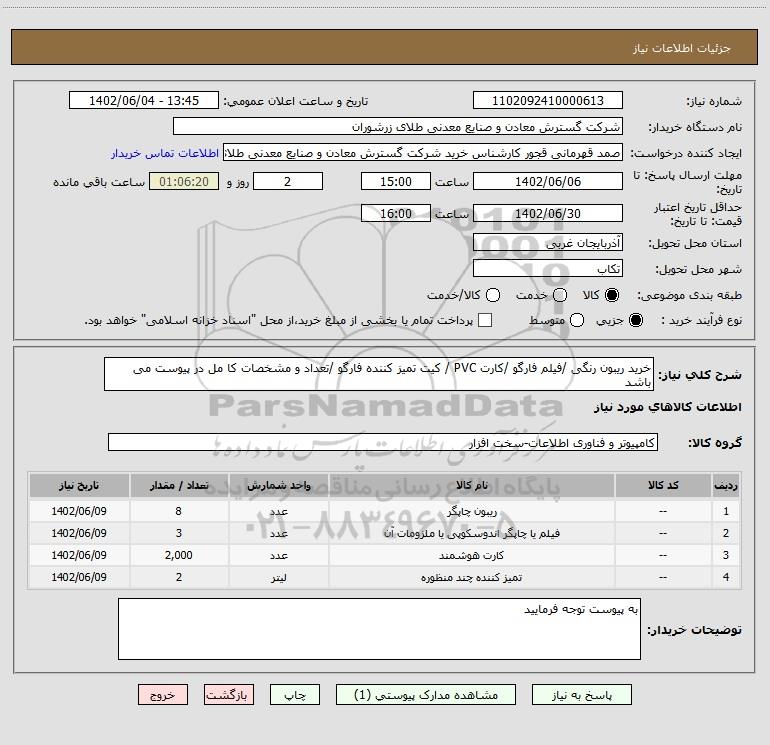
Task: Click the validity hour field 16:00
Action: tap(396, 213)
